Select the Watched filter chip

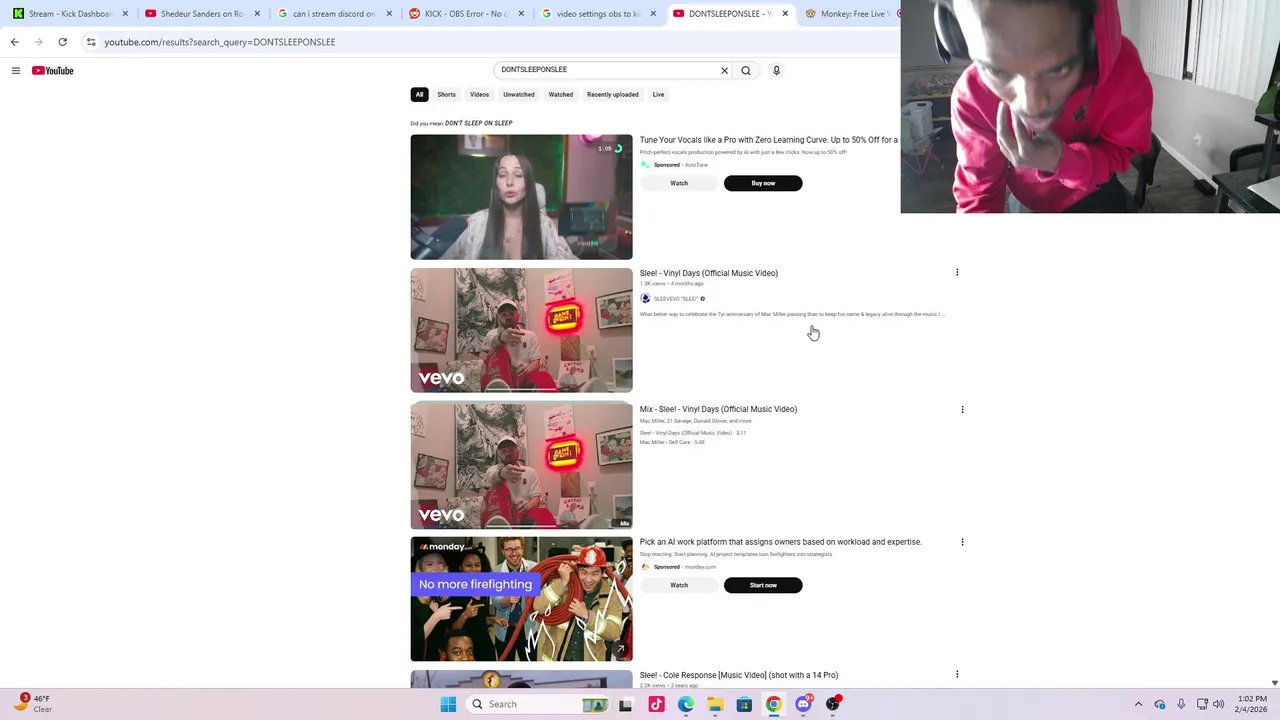pyautogui.click(x=560, y=94)
